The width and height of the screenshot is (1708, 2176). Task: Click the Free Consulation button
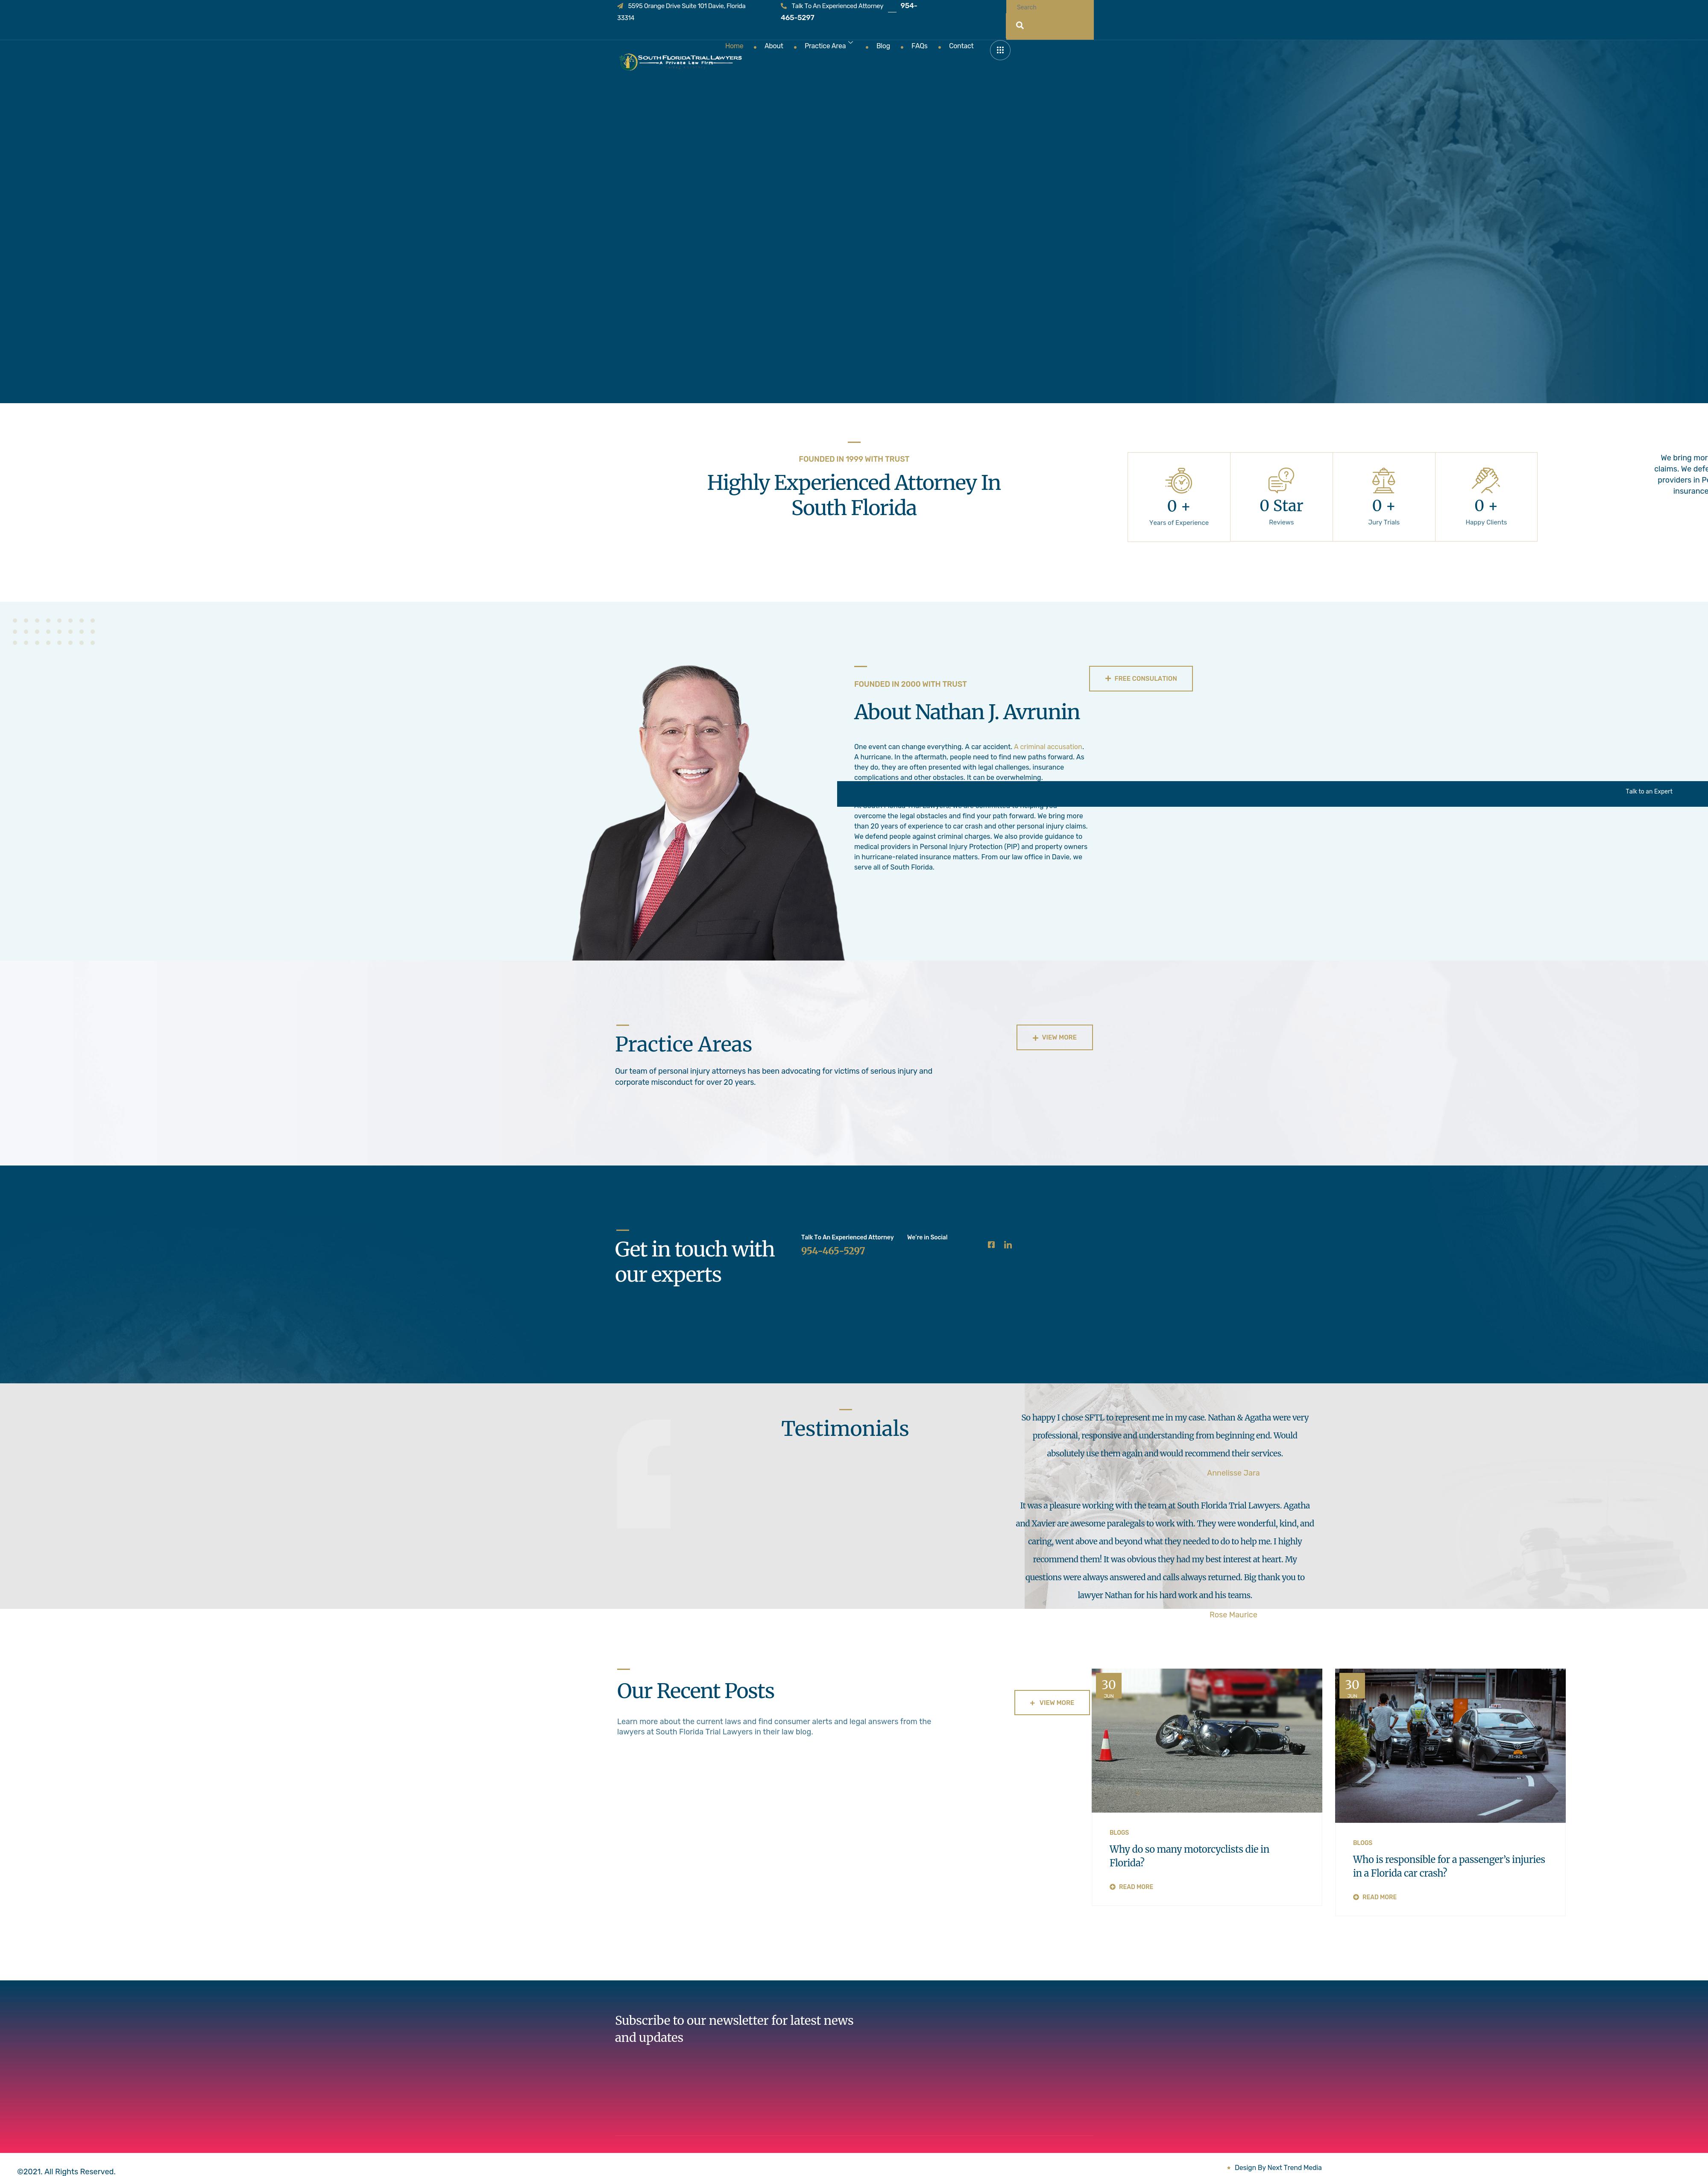coord(1141,679)
